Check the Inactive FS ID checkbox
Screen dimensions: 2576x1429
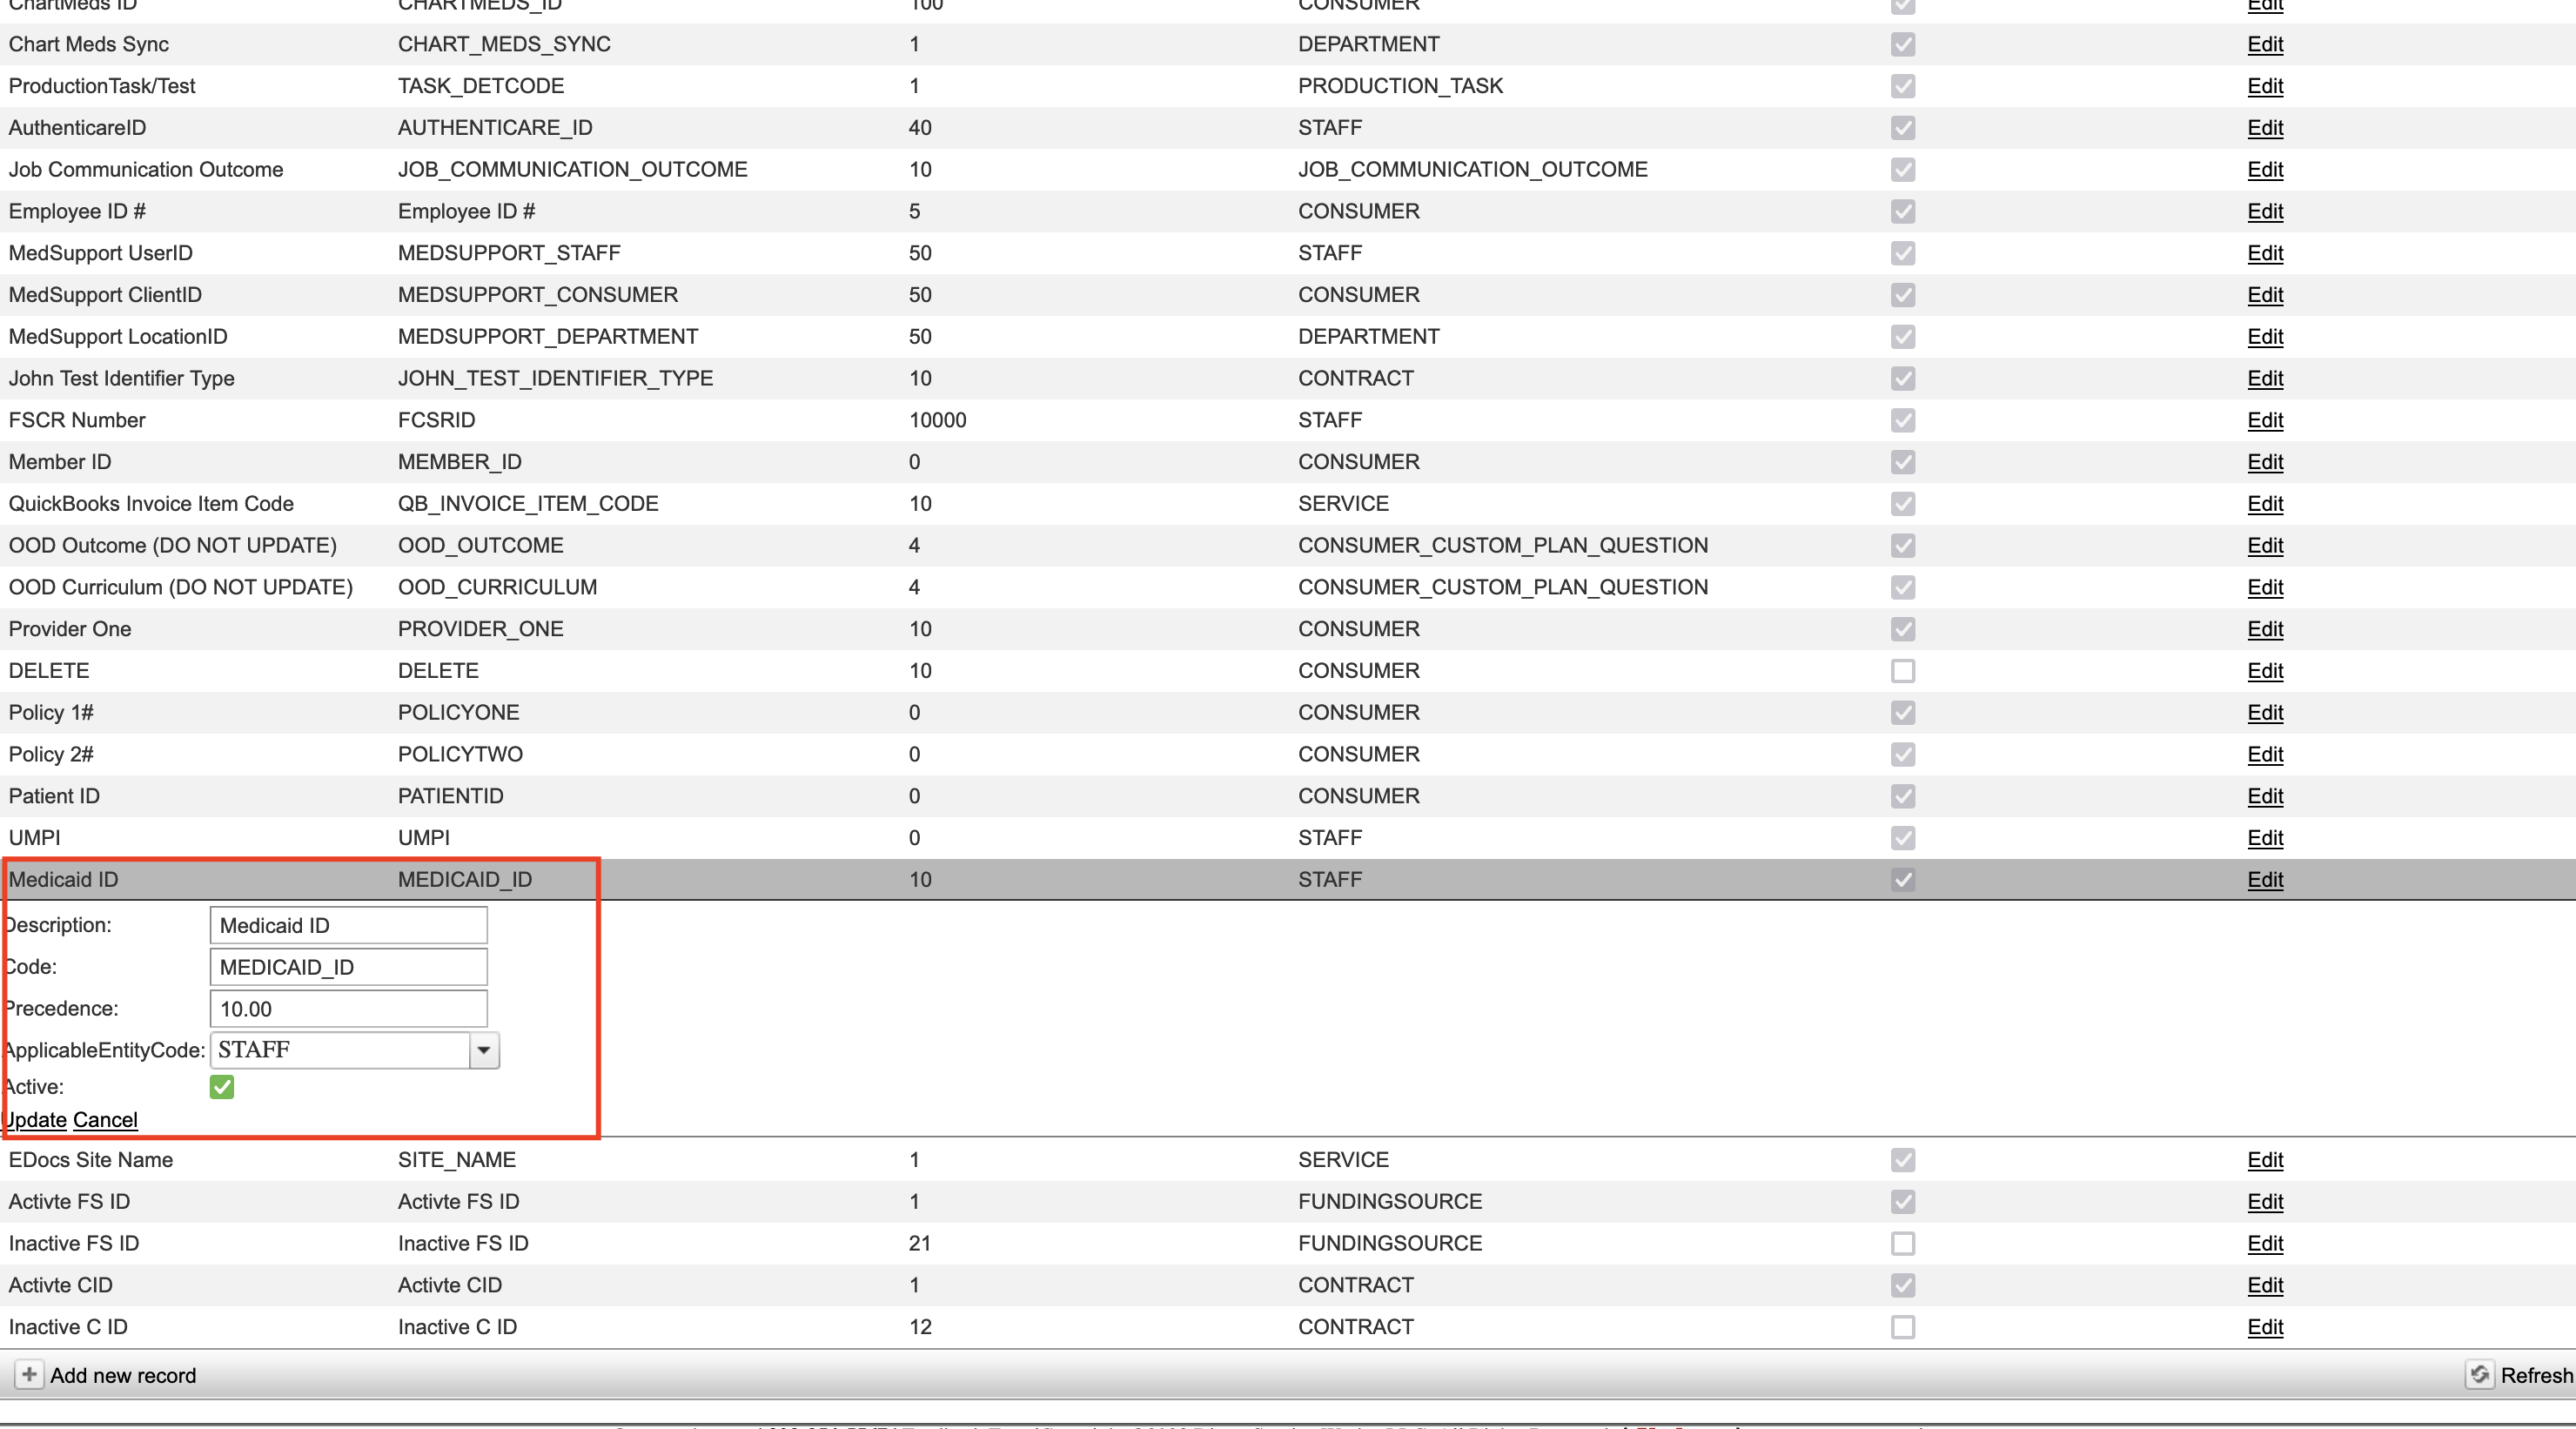[1902, 1243]
